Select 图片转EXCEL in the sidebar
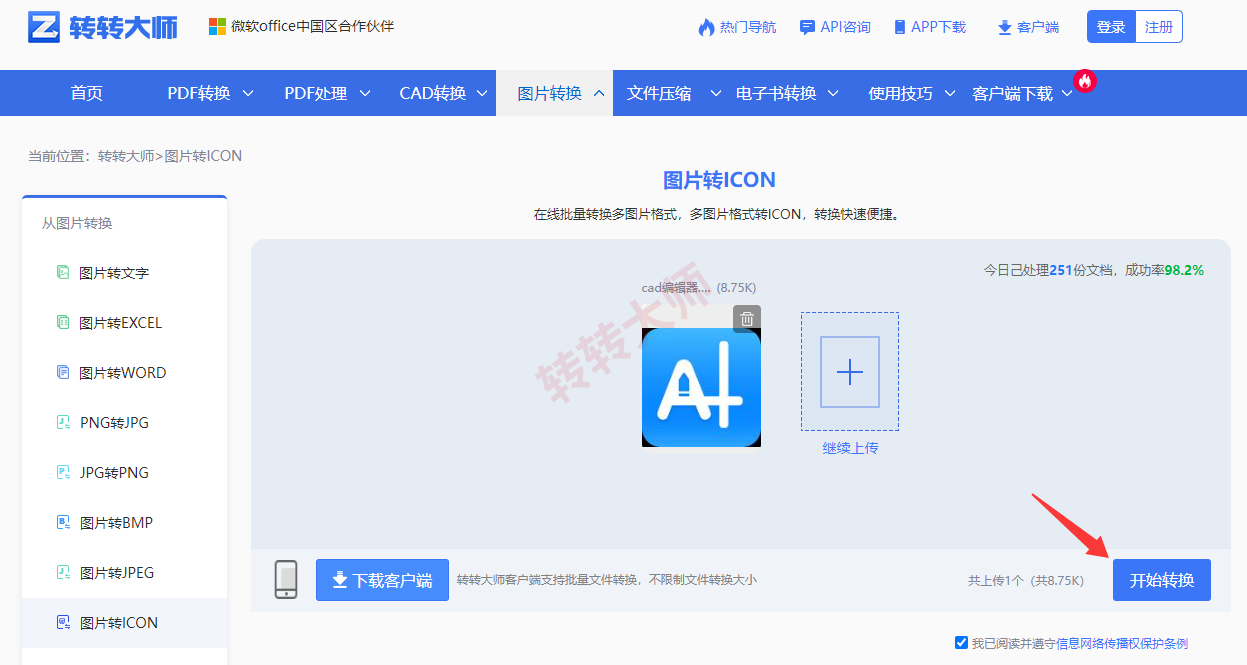 tap(121, 323)
